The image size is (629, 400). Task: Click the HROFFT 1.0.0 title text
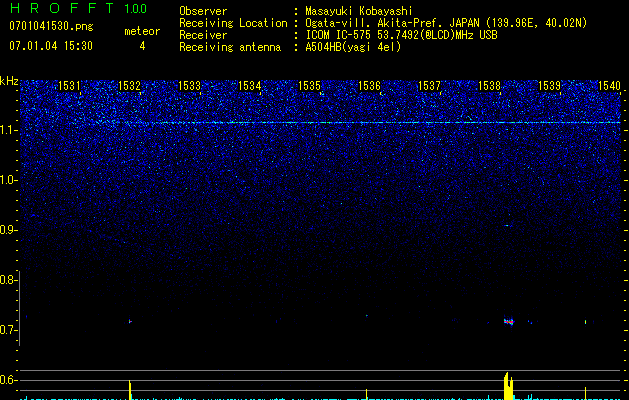pos(78,8)
